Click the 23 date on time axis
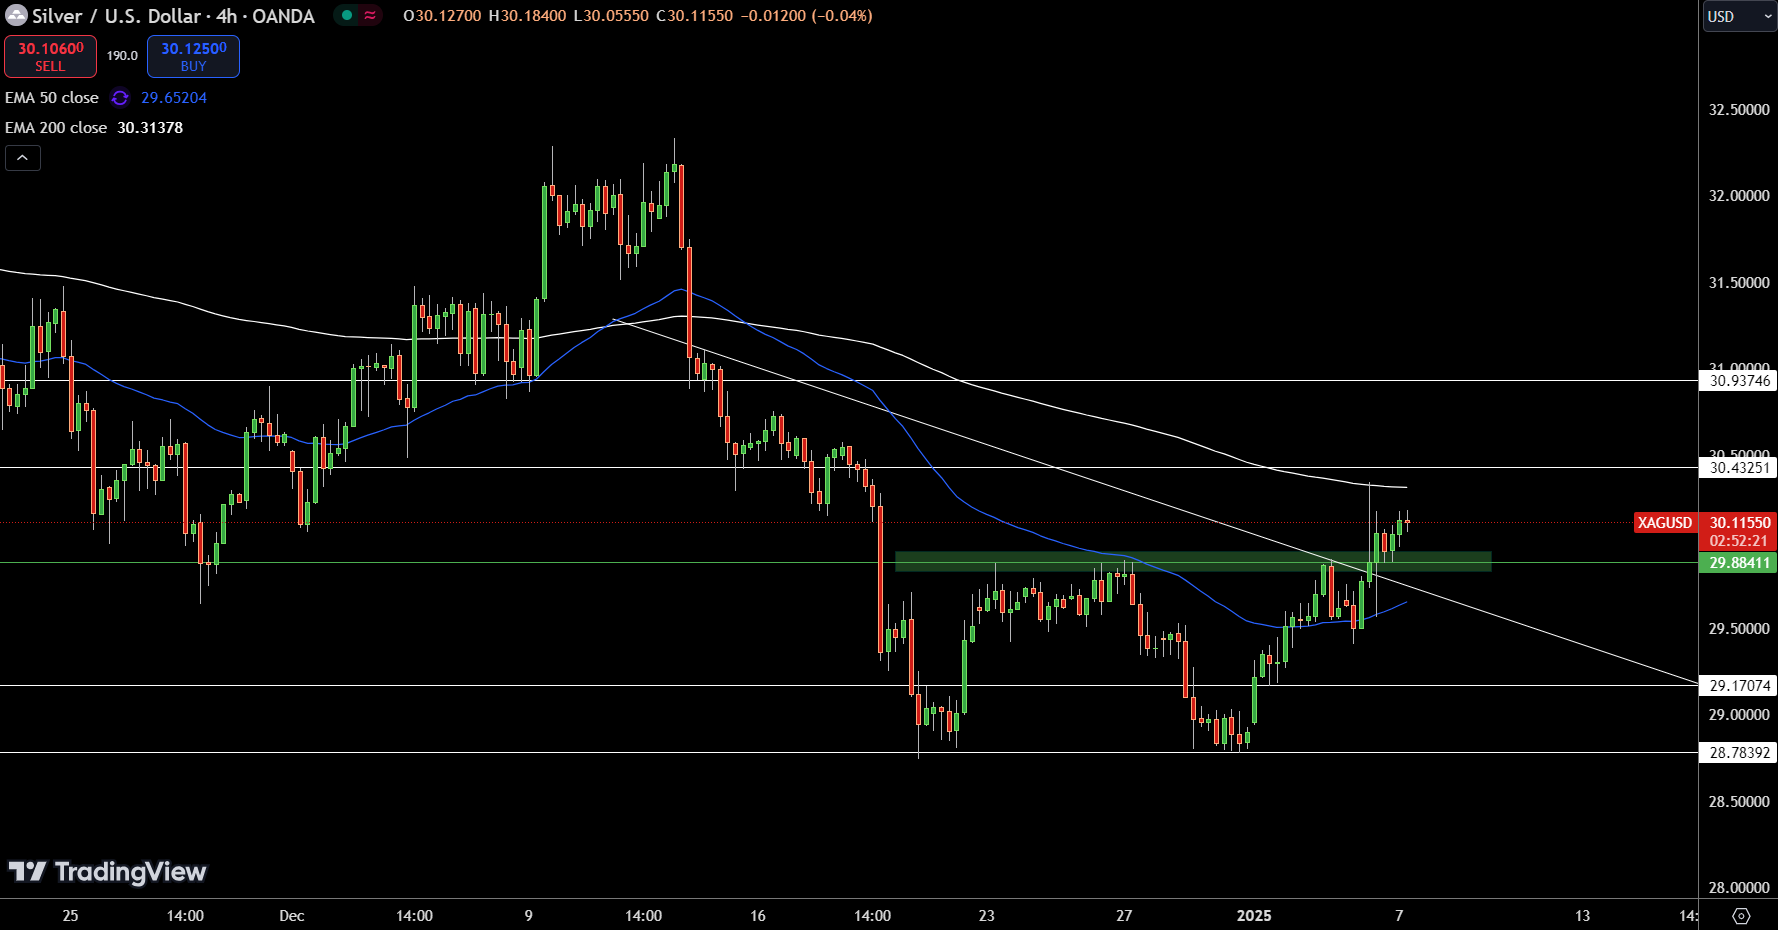Image resolution: width=1778 pixels, height=930 pixels. click(x=987, y=916)
